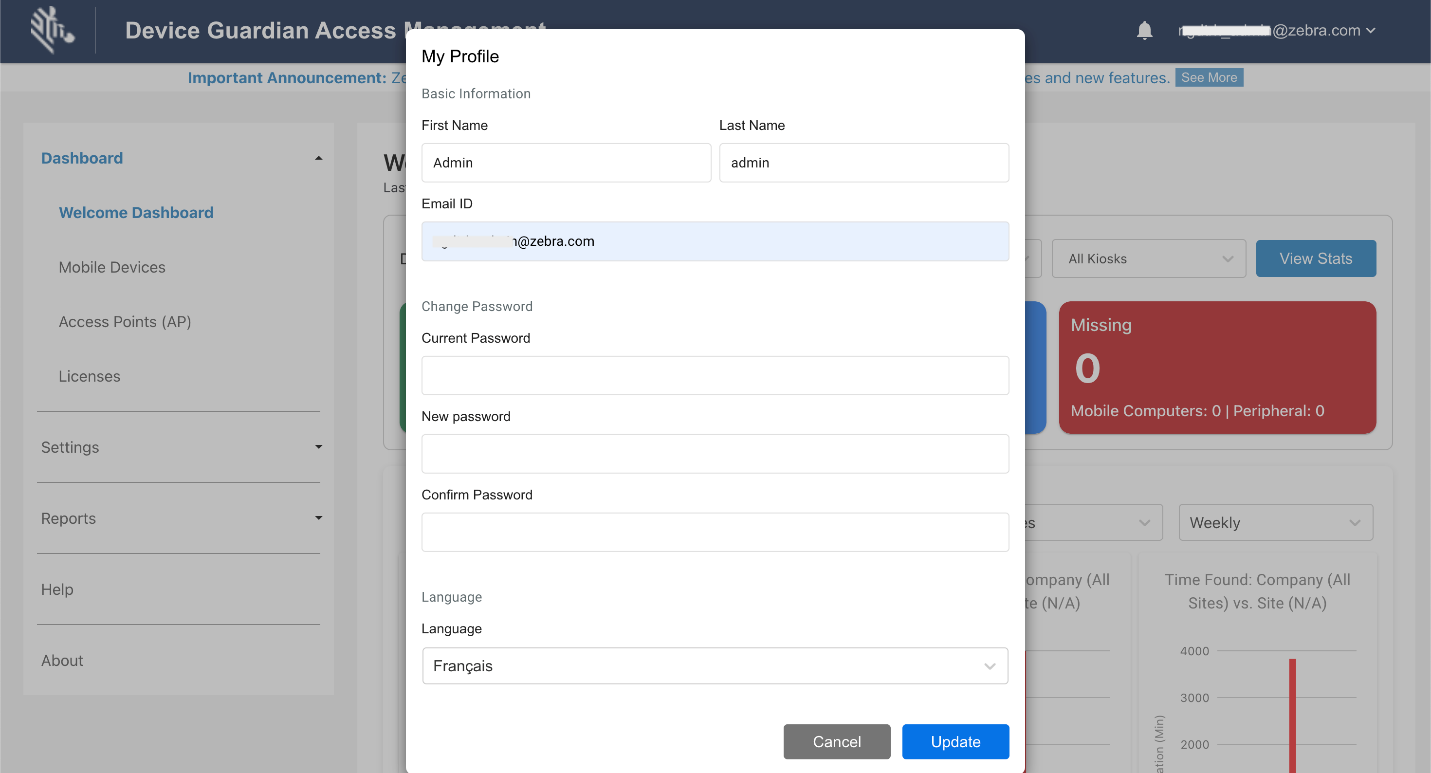The width and height of the screenshot is (1431, 773).
Task: Click the Zebra logo in header
Action: (52, 30)
